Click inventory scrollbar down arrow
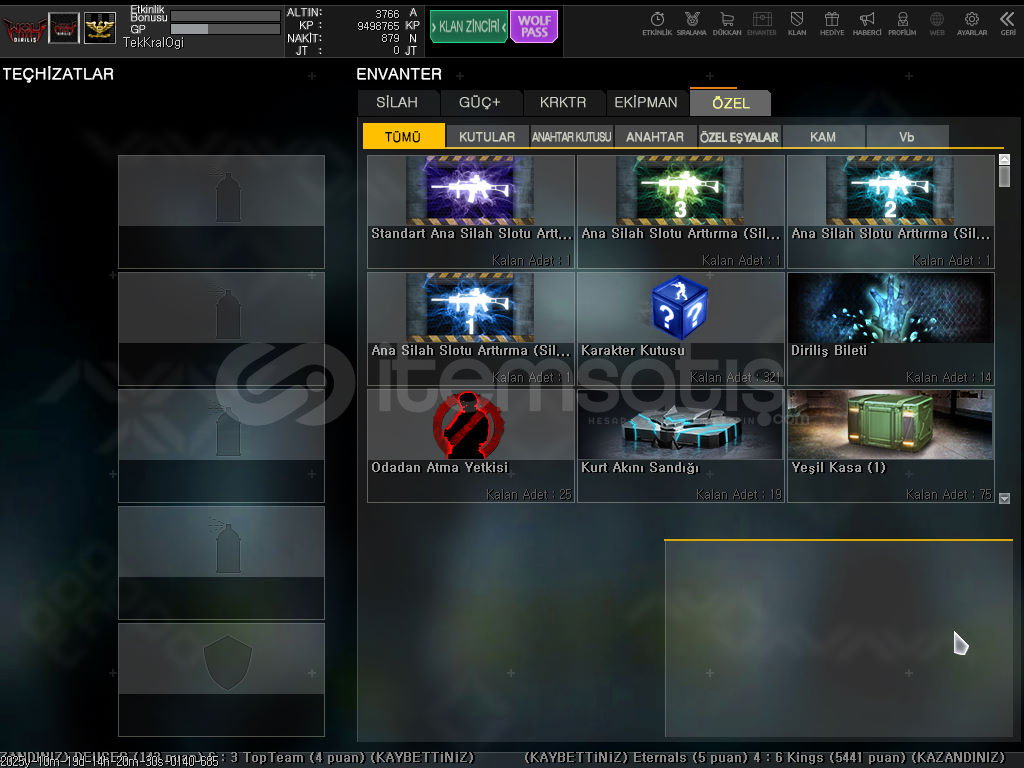The width and height of the screenshot is (1024, 768). tap(1004, 498)
